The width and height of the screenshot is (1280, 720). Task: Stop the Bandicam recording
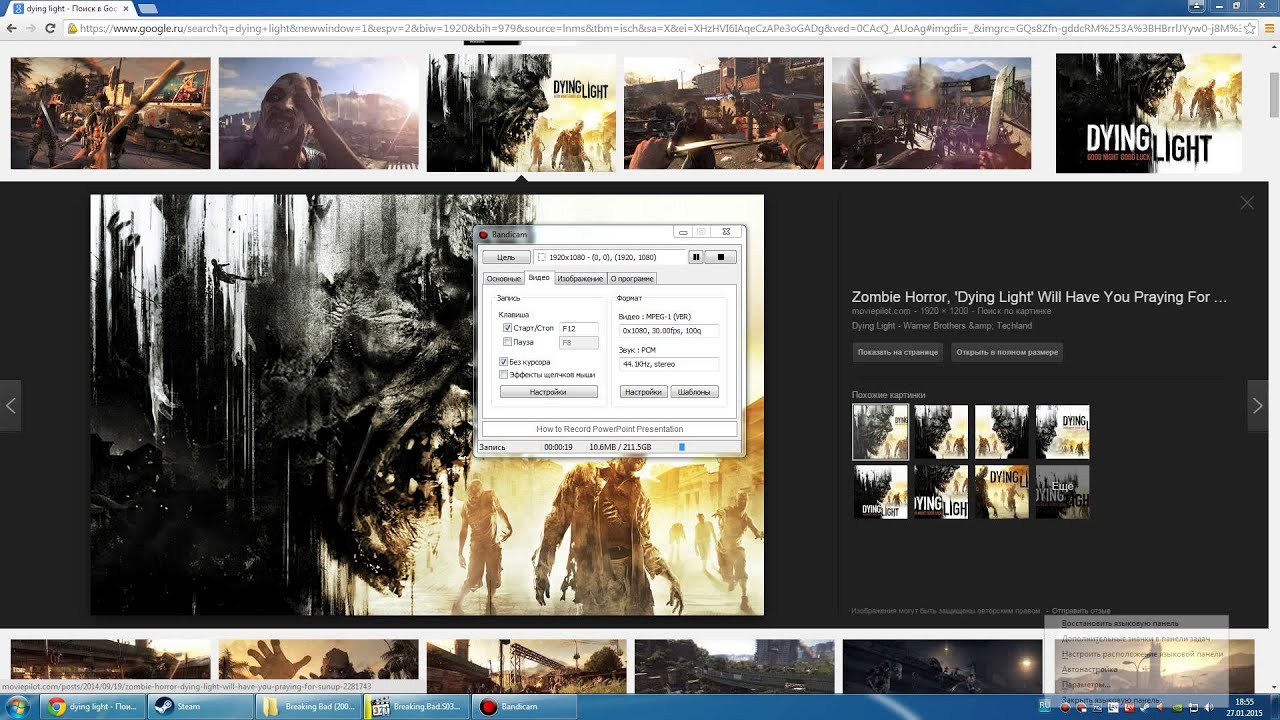coord(720,257)
